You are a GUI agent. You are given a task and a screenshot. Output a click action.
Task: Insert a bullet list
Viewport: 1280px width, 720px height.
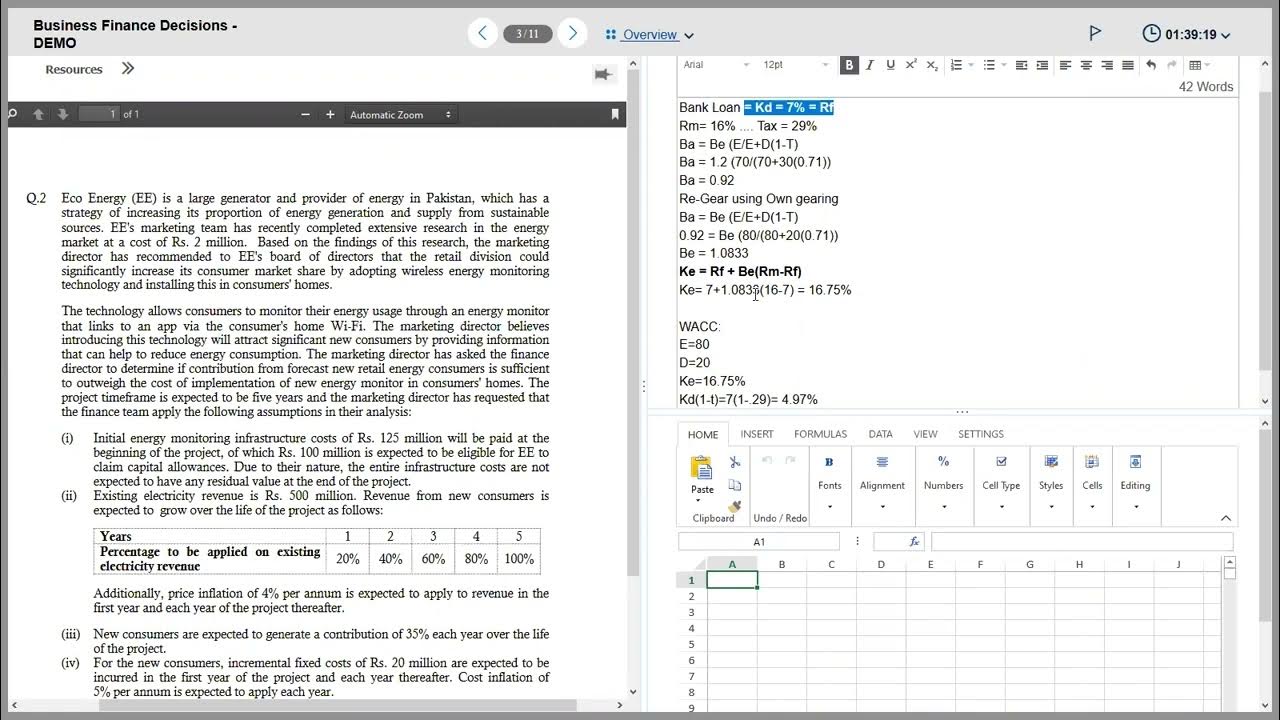click(x=989, y=65)
